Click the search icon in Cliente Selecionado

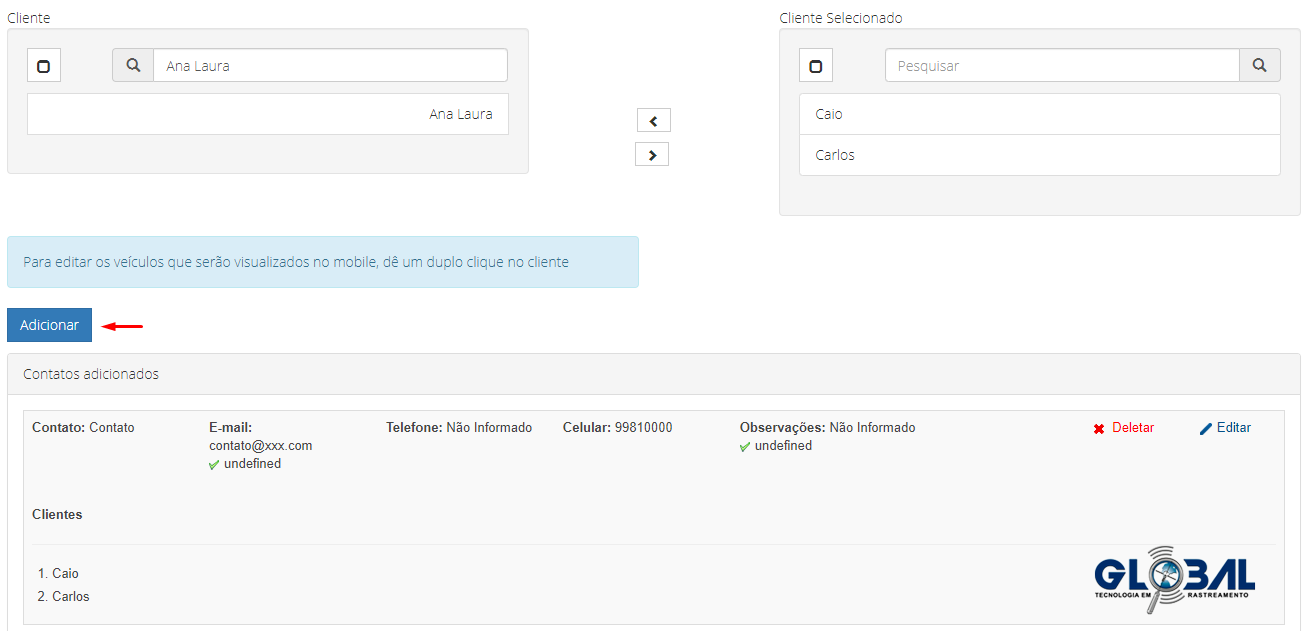pos(1259,66)
